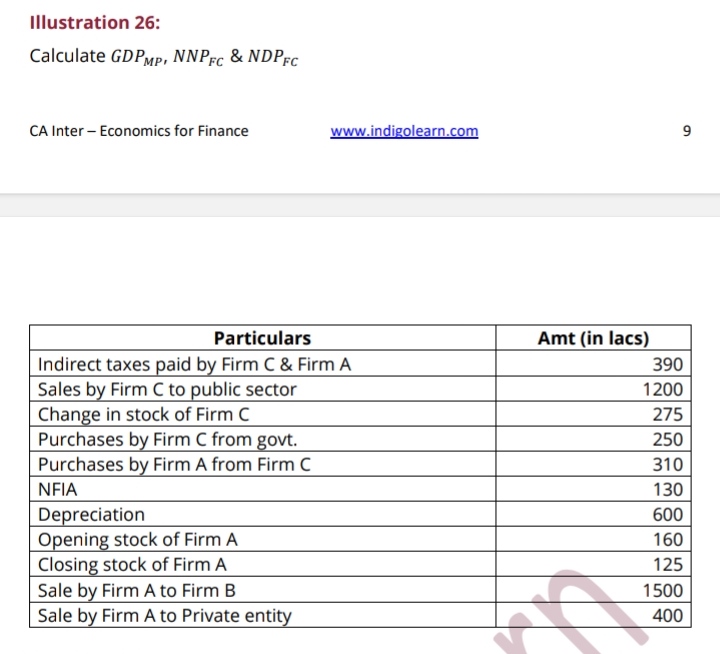Click the Illustration 26 heading
The width and height of the screenshot is (720, 654).
(x=80, y=22)
